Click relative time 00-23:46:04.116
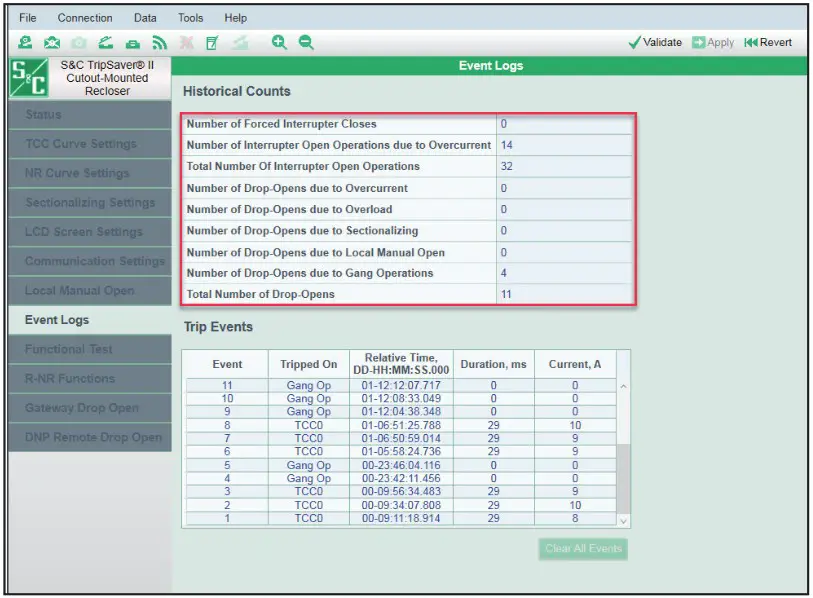This screenshot has height=598, width=813. [x=401, y=465]
